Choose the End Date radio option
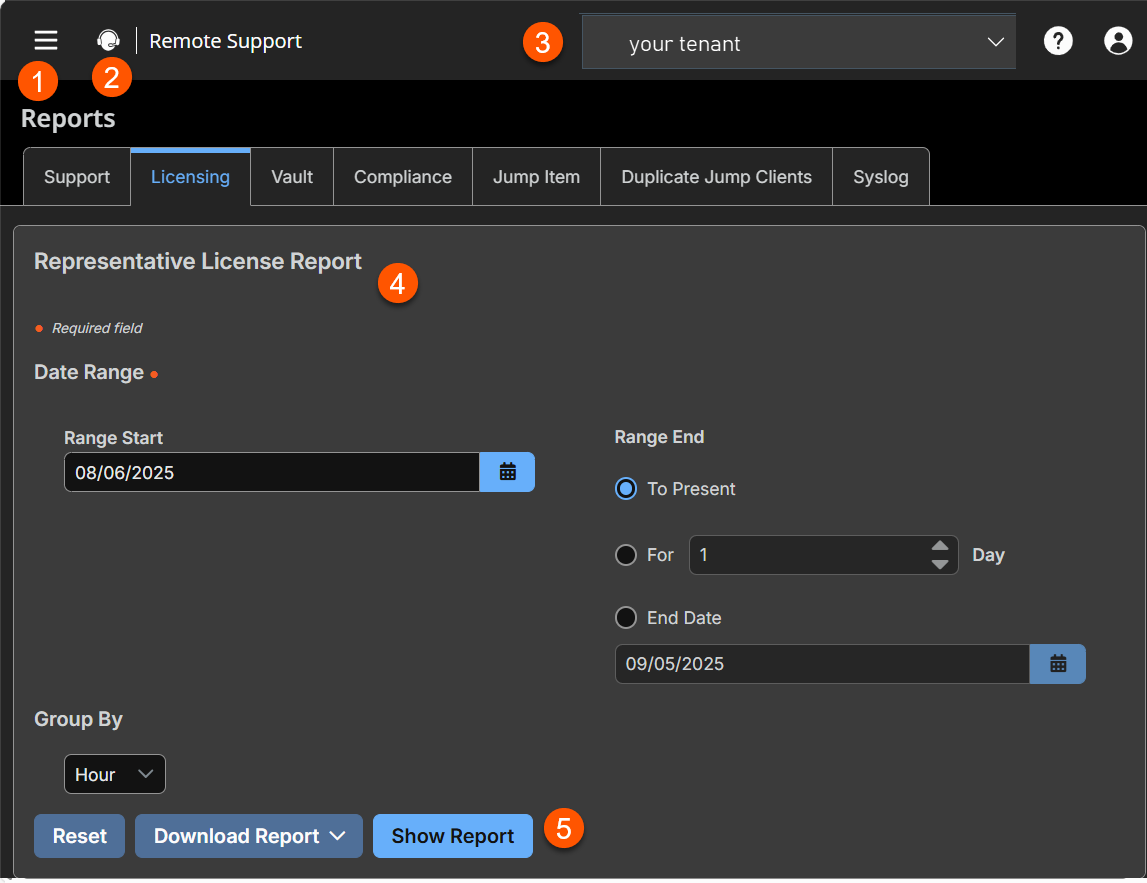Image resolution: width=1147 pixels, height=883 pixels. tap(626, 618)
